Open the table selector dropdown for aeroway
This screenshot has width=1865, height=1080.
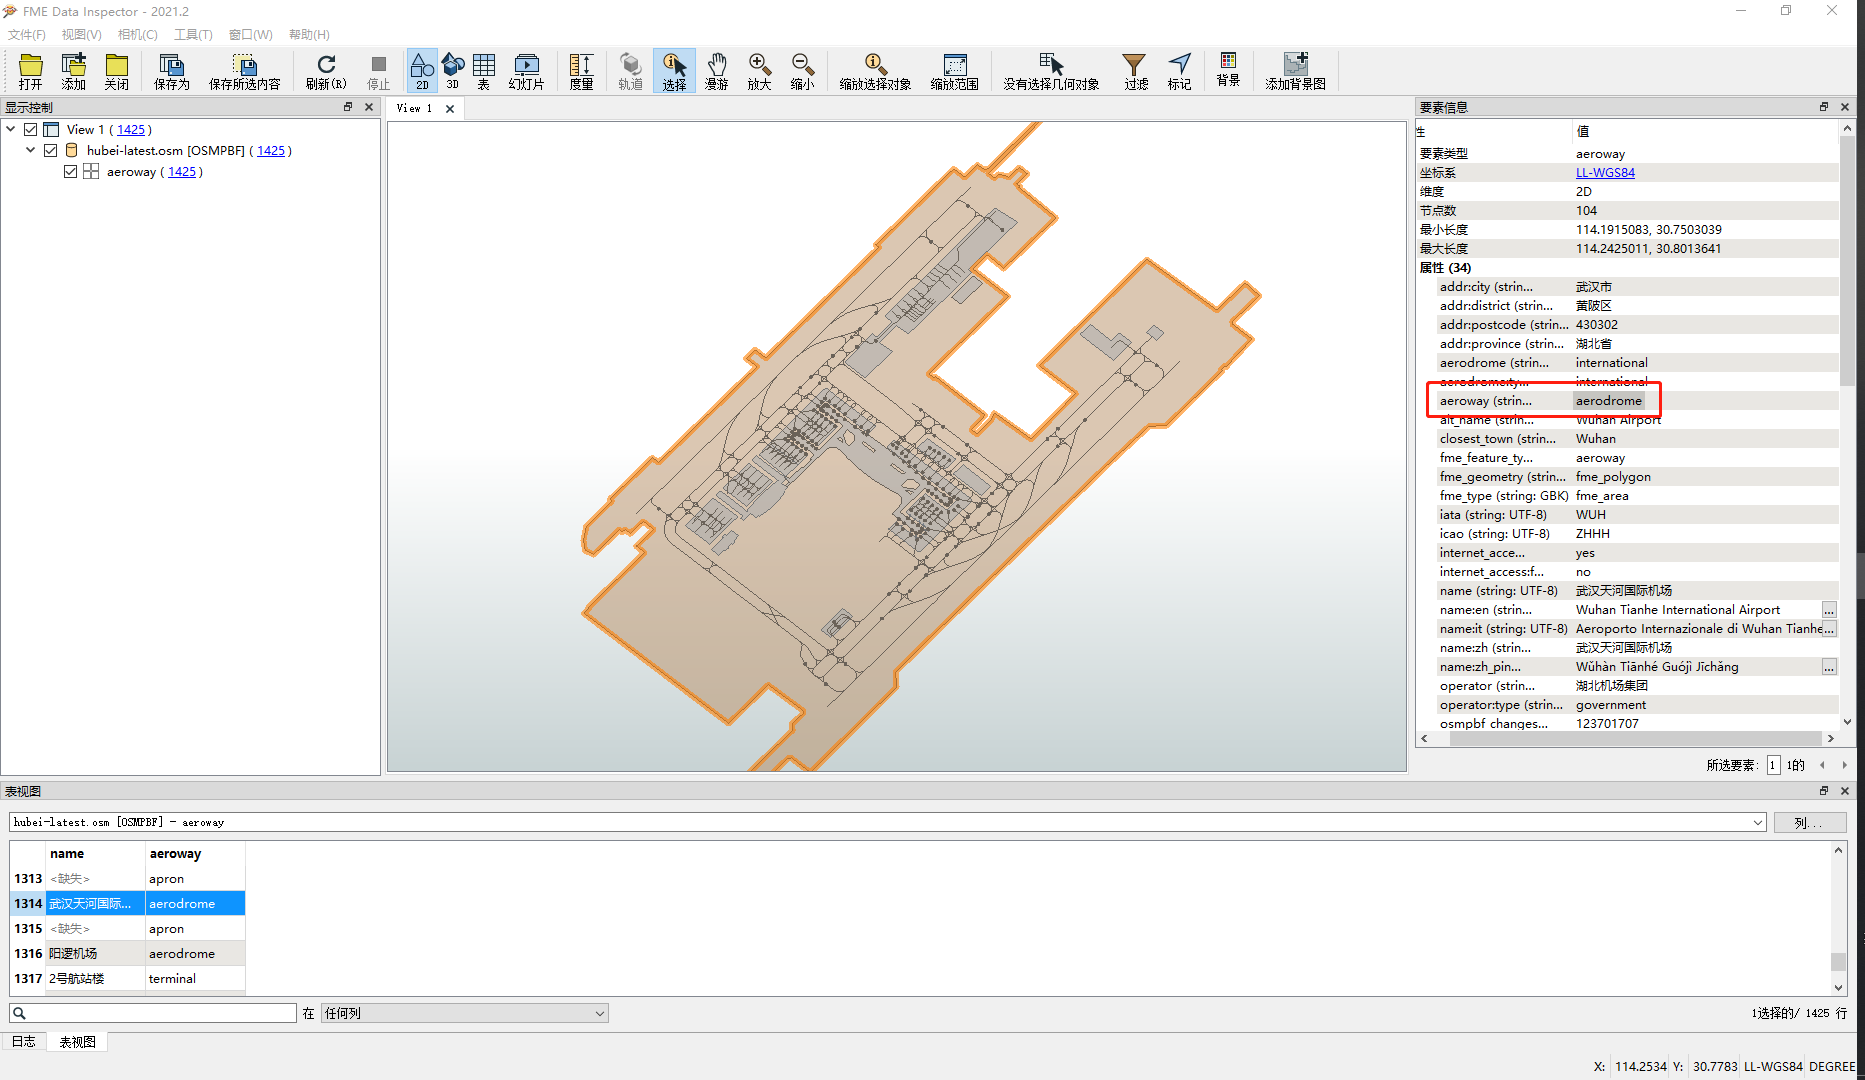pyautogui.click(x=1757, y=822)
